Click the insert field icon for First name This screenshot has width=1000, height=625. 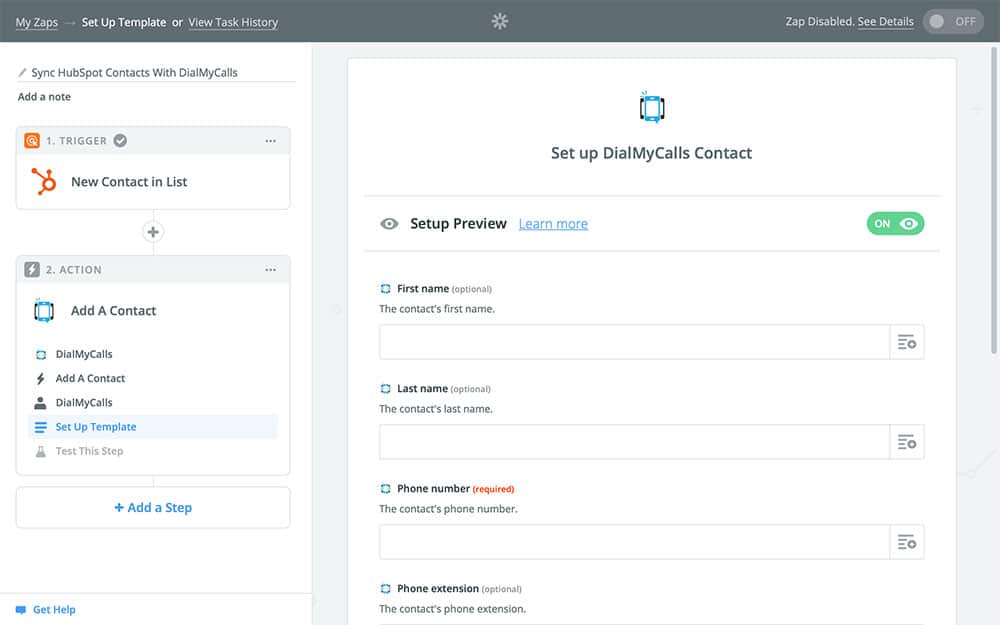tap(907, 342)
